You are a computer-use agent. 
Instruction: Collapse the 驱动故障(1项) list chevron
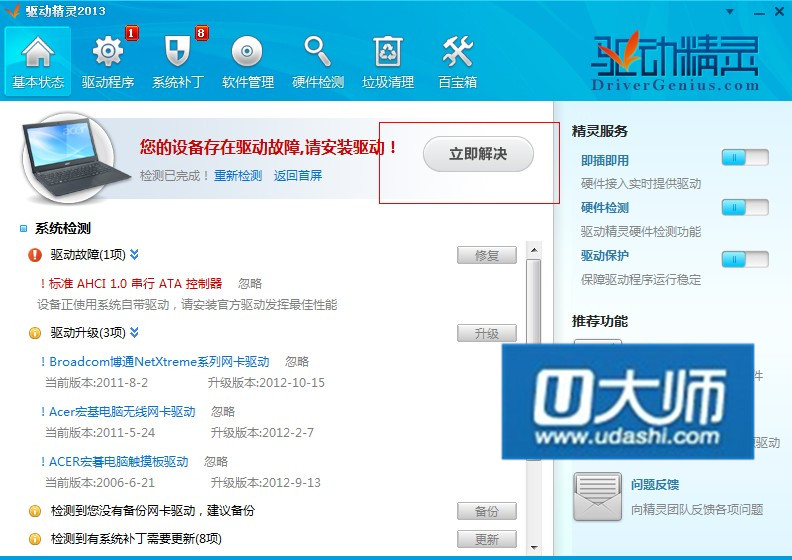[134, 255]
